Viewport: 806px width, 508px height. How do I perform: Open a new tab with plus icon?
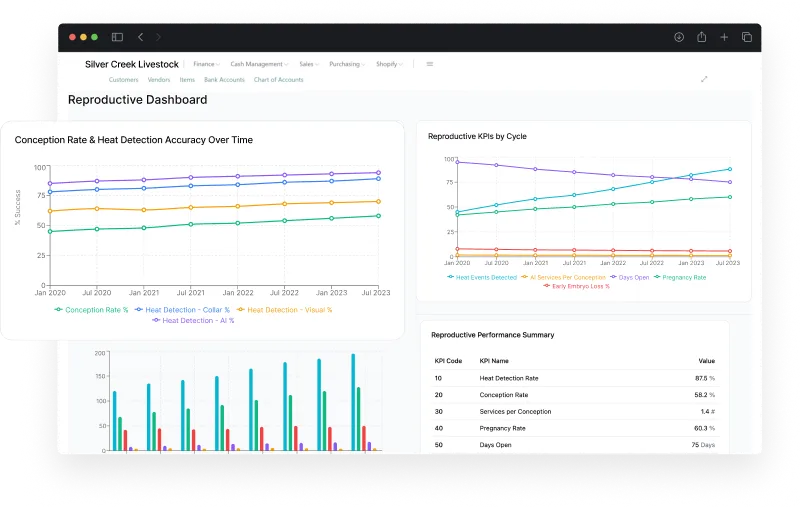click(724, 37)
